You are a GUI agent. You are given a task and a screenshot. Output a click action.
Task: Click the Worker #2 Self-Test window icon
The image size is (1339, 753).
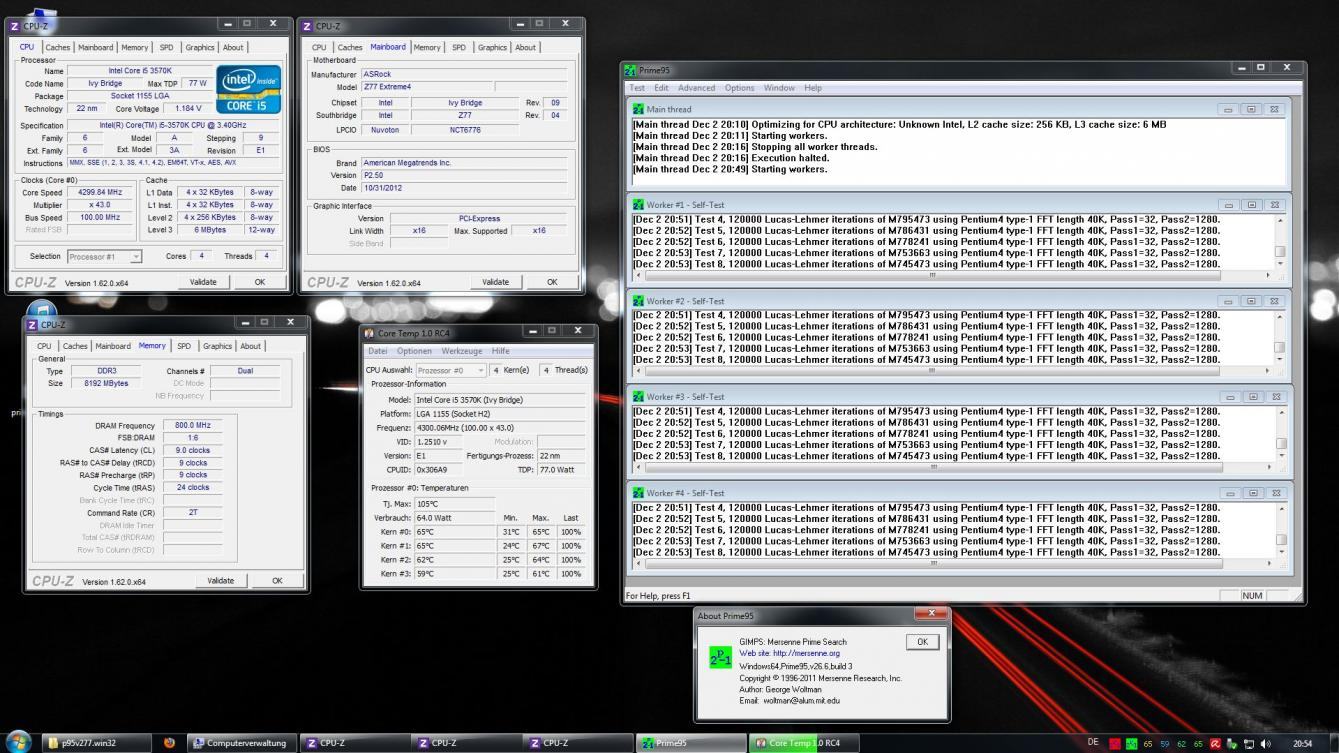[638, 301]
